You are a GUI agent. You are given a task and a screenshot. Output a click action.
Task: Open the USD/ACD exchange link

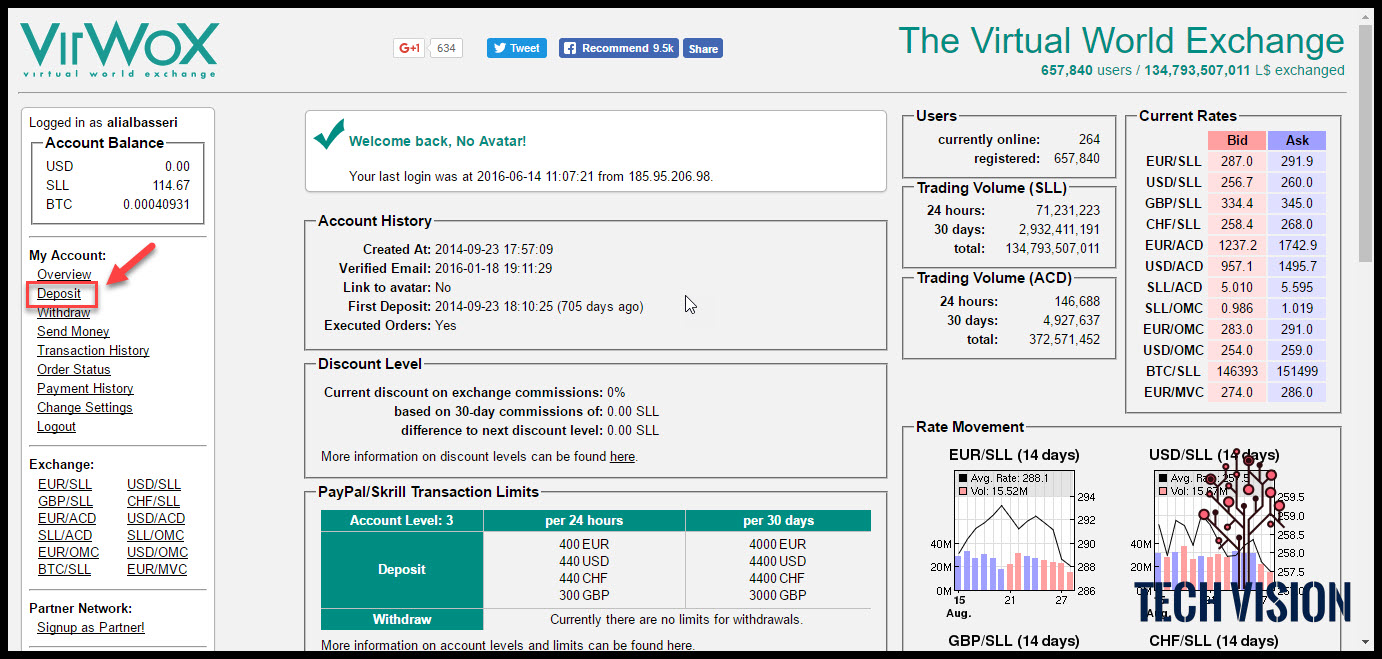pyautogui.click(x=156, y=518)
